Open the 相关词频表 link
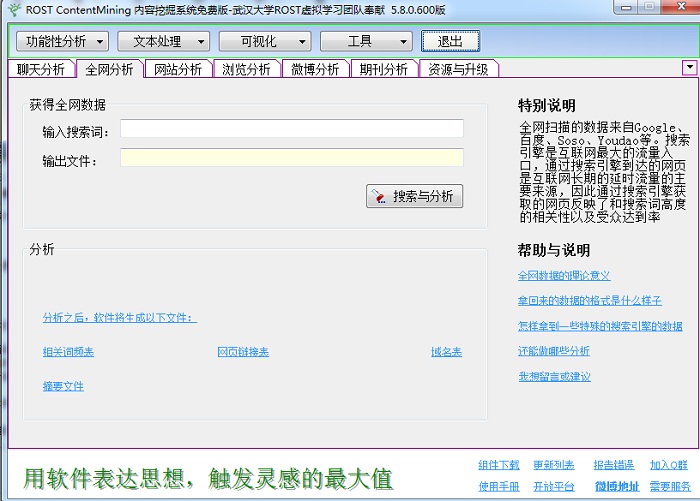 click(x=68, y=352)
